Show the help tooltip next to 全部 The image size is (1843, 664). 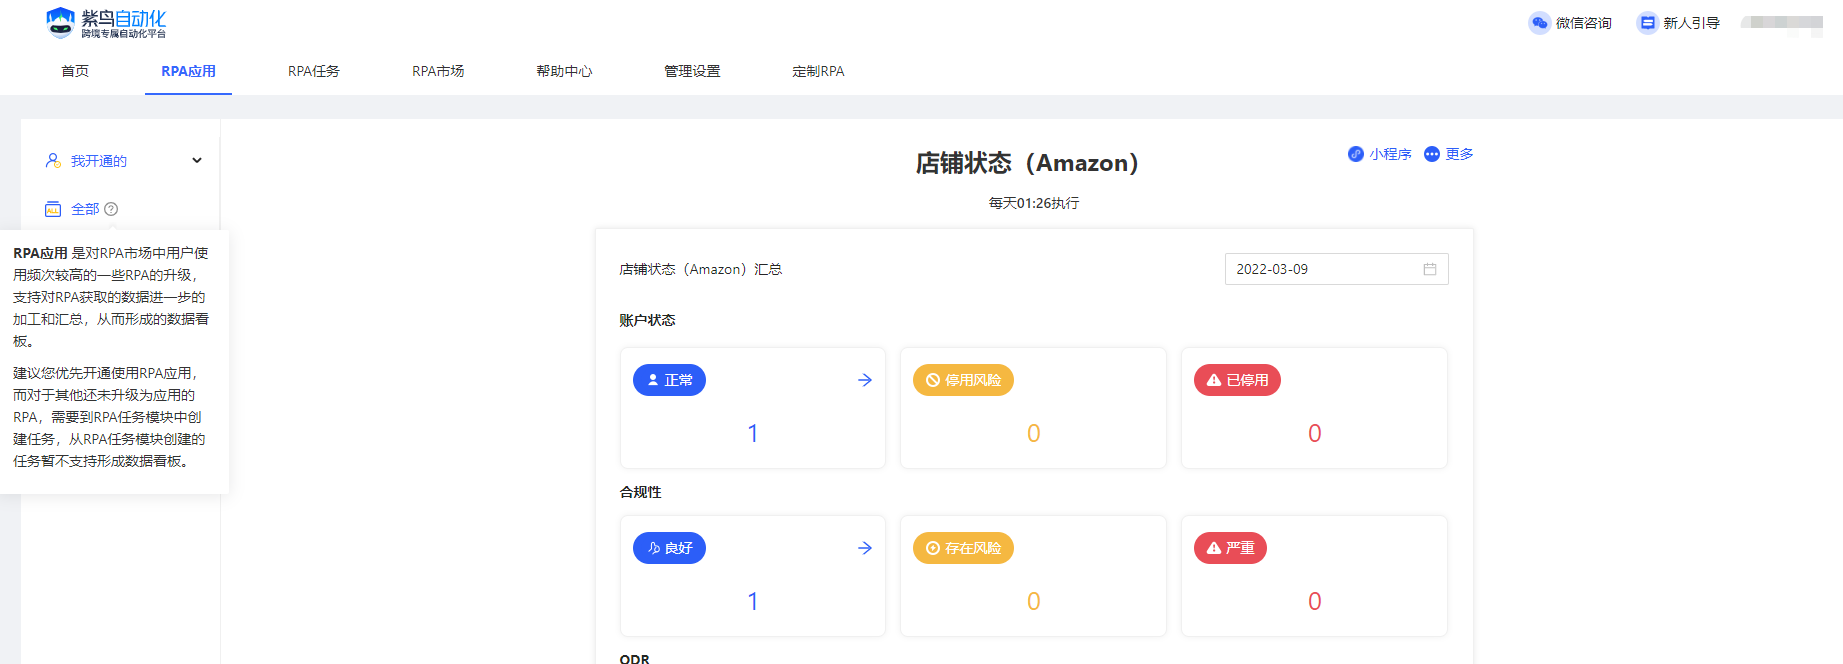[x=111, y=209]
